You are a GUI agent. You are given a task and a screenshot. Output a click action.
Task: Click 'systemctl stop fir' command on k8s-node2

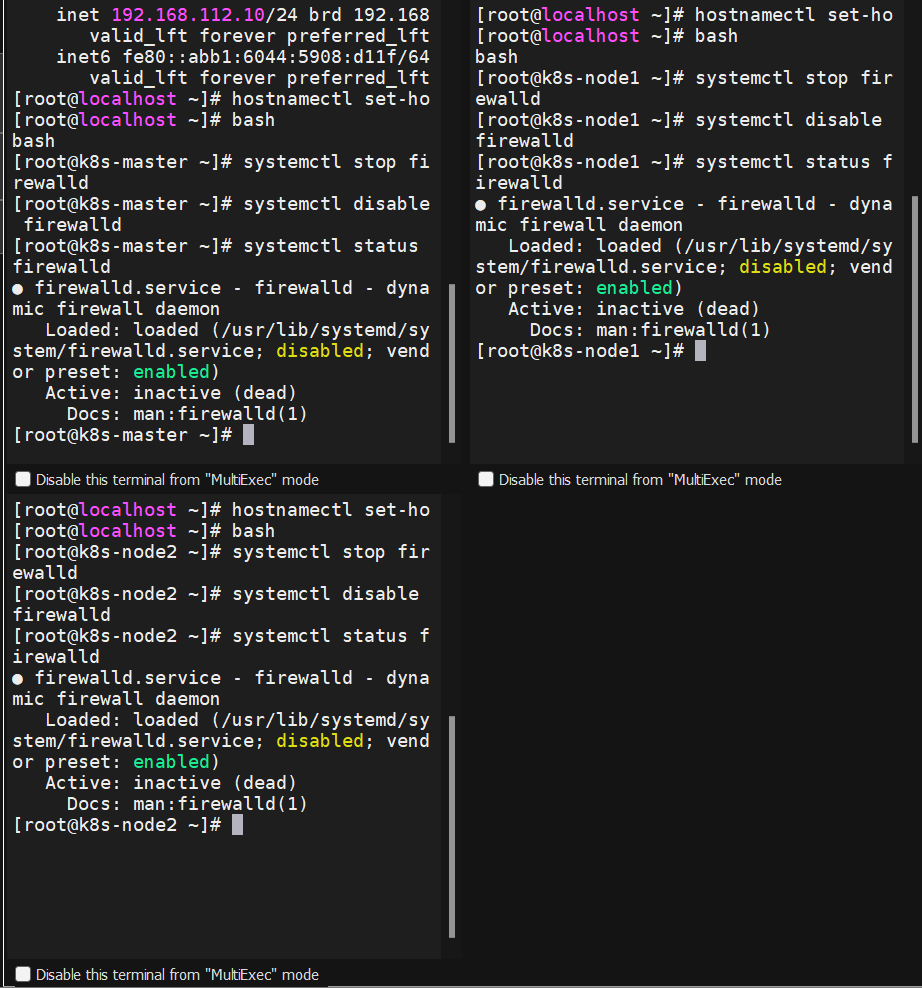coord(331,552)
